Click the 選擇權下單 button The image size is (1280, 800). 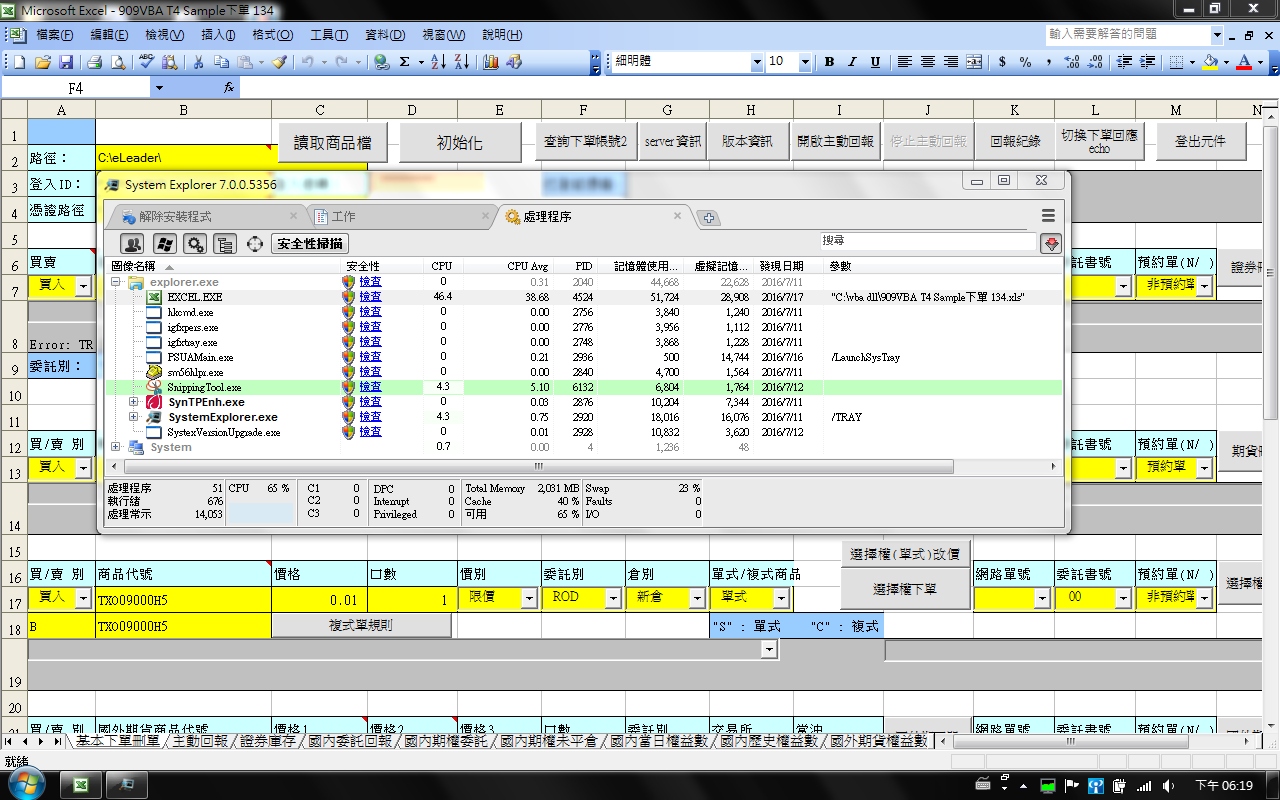(x=905, y=589)
